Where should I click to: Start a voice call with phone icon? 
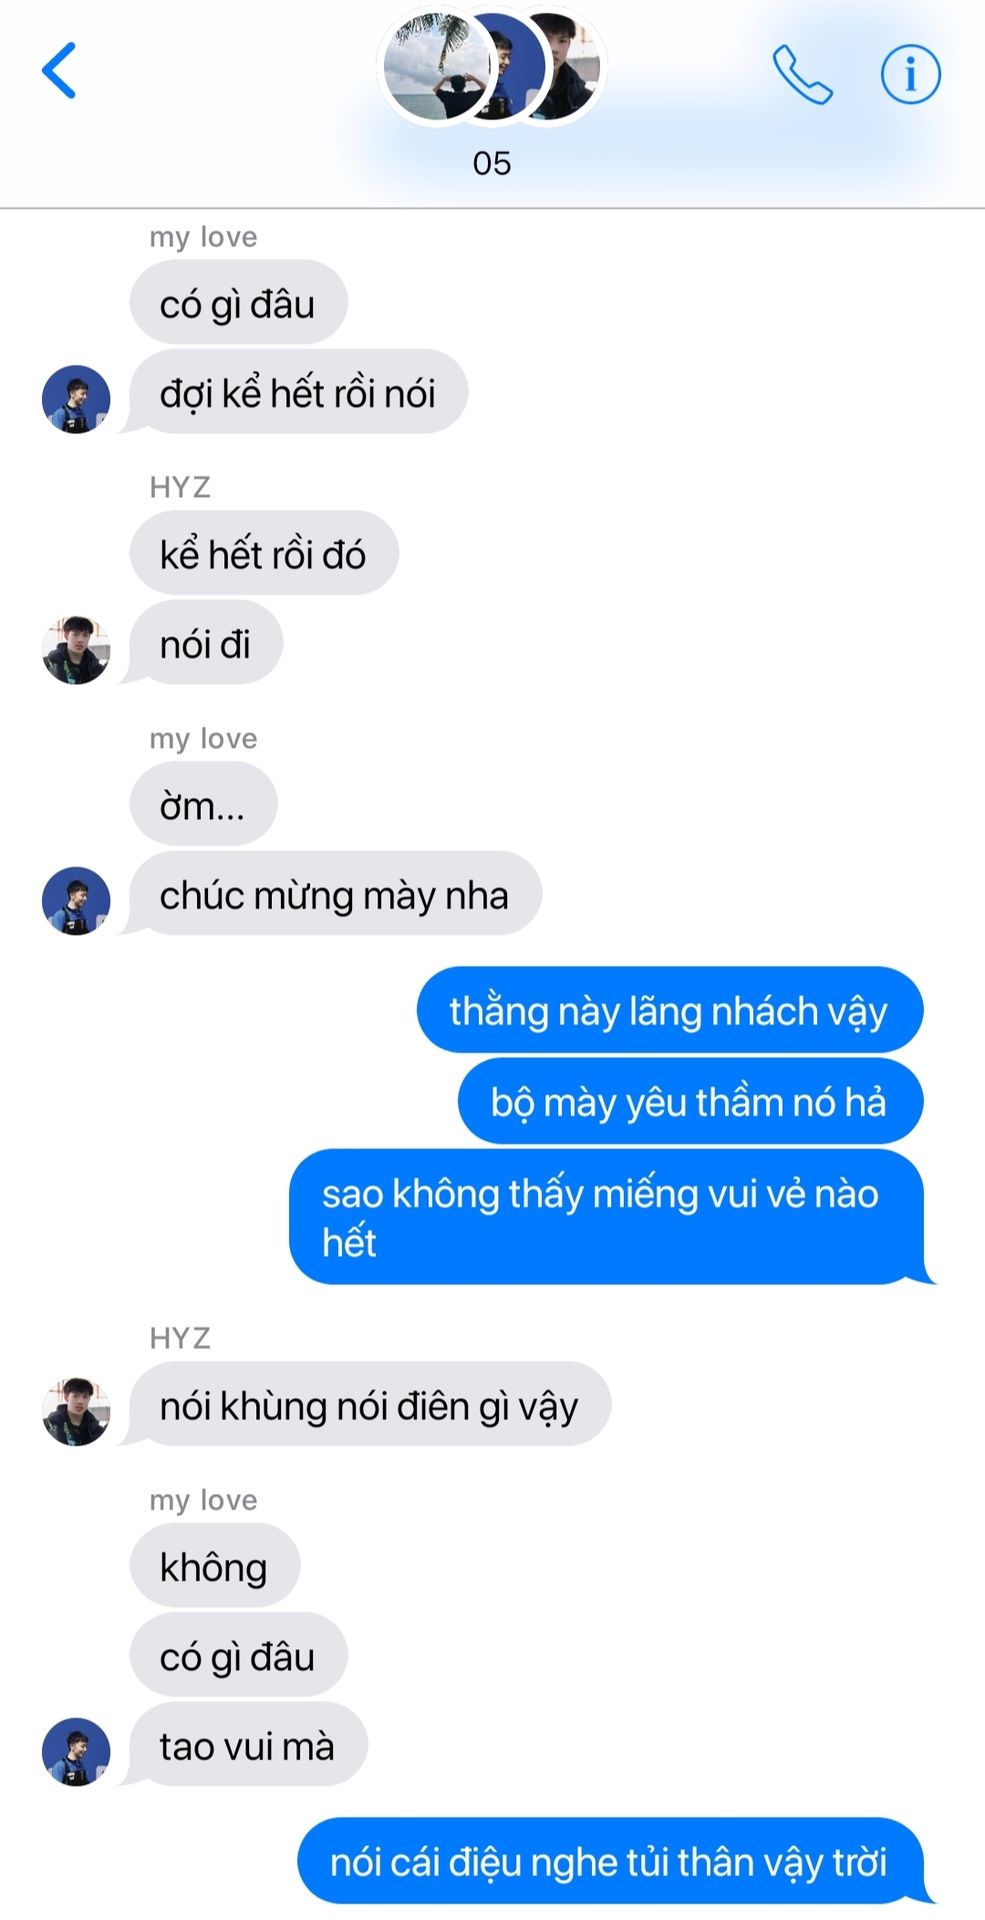click(802, 74)
